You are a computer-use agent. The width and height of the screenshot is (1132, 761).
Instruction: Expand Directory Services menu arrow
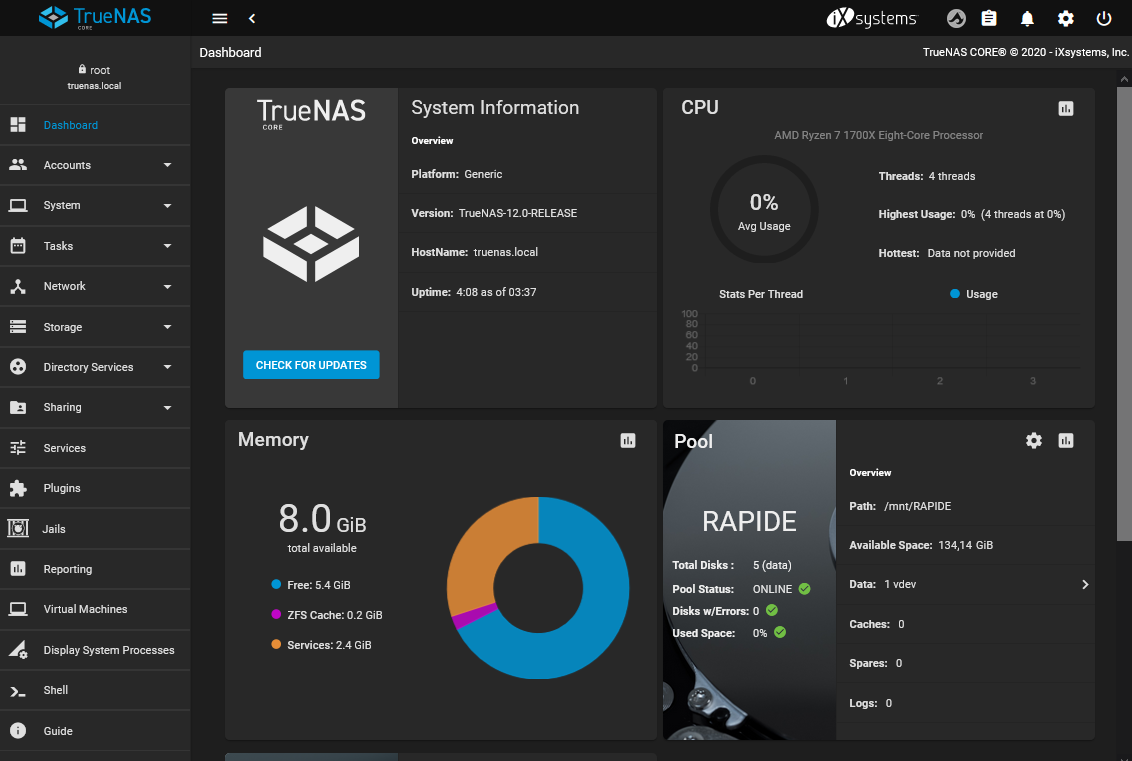(x=167, y=367)
